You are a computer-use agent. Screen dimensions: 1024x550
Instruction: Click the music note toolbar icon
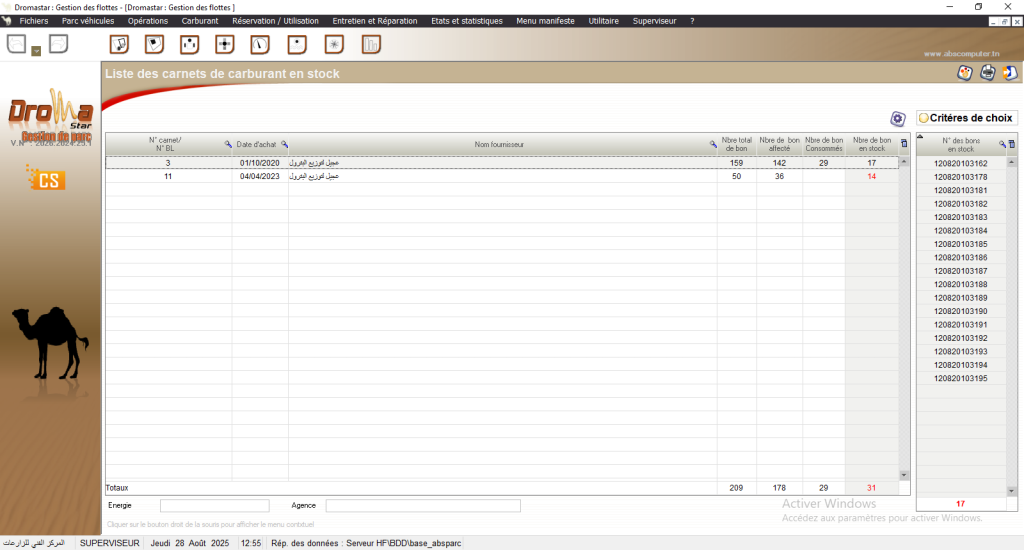point(119,44)
